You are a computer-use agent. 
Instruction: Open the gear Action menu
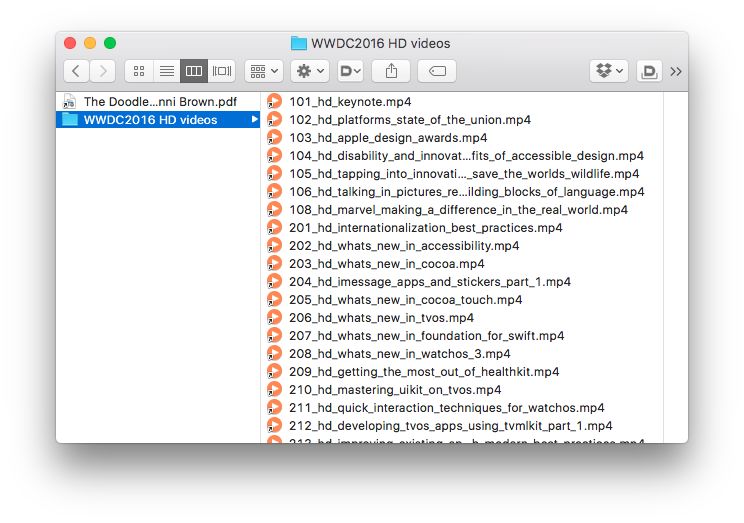[x=310, y=71]
